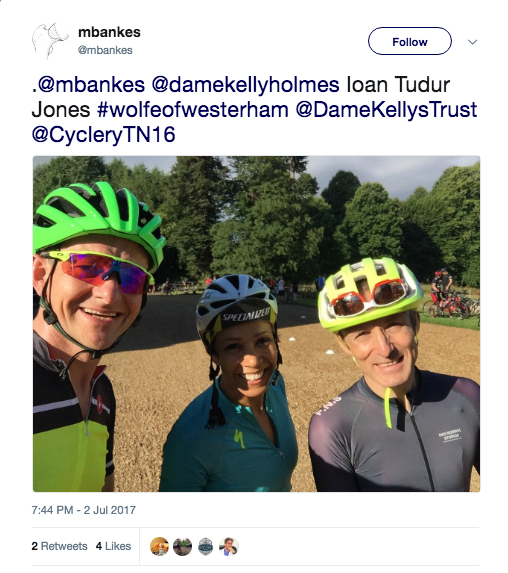View the 4 Likes list

coord(113,546)
